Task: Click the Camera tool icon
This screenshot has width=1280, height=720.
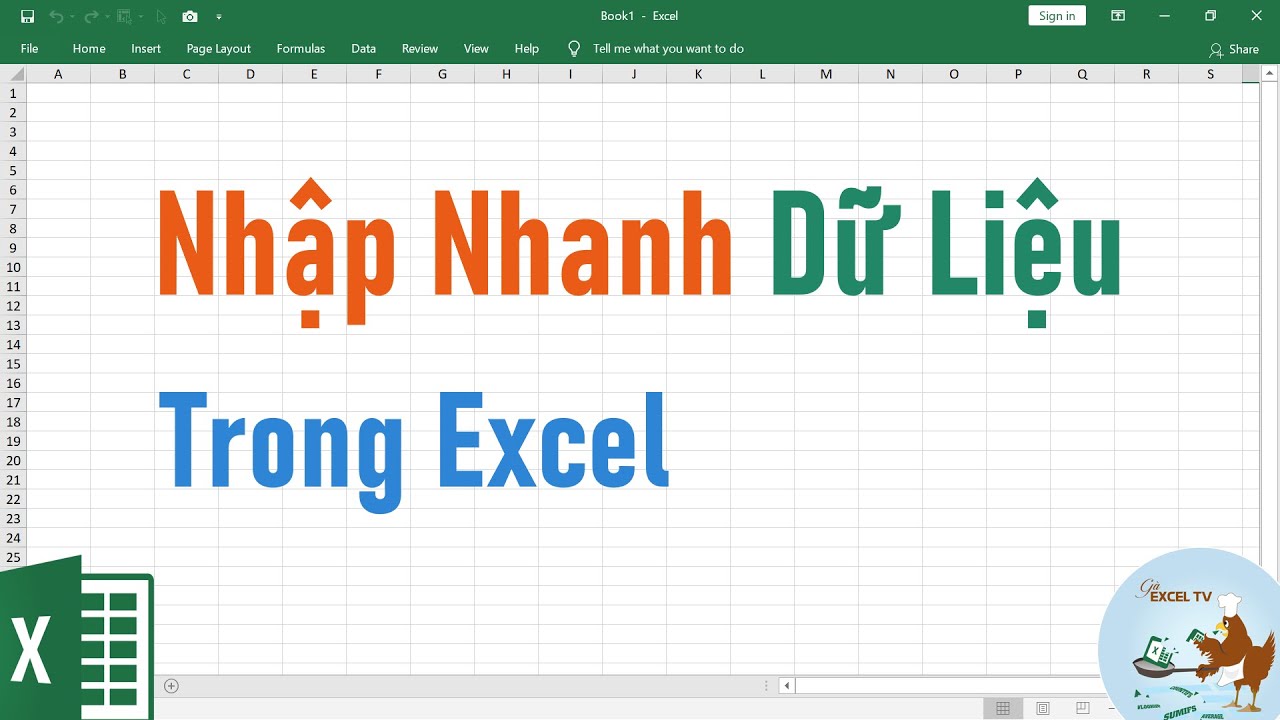Action: 190,16
